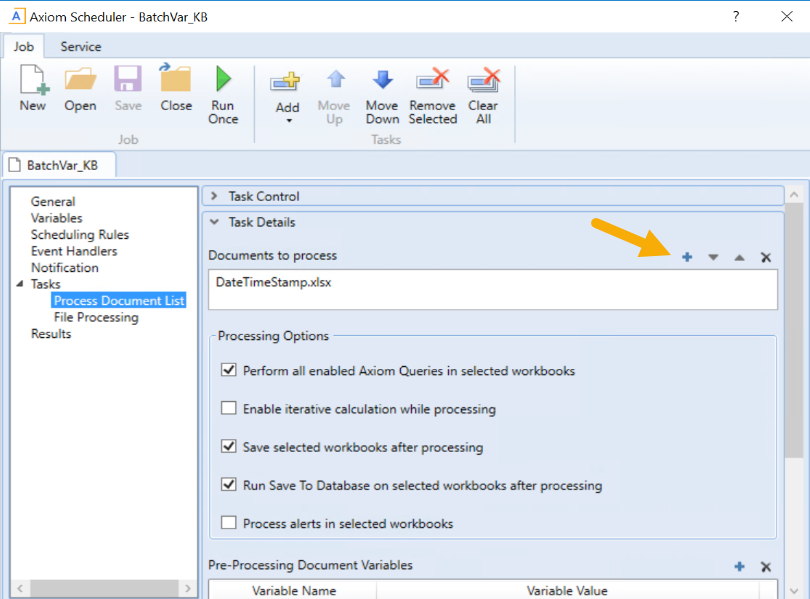Open File Processing task in tree
This screenshot has height=599, width=810.
[x=96, y=318]
